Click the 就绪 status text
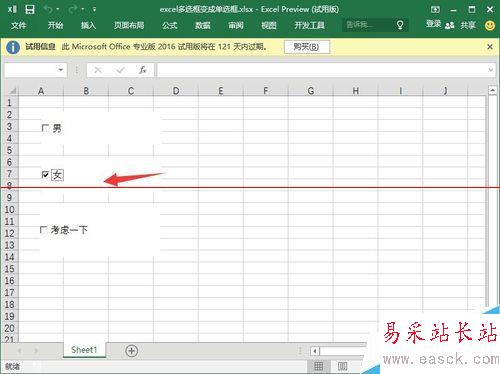The image size is (500, 374). coord(13,366)
